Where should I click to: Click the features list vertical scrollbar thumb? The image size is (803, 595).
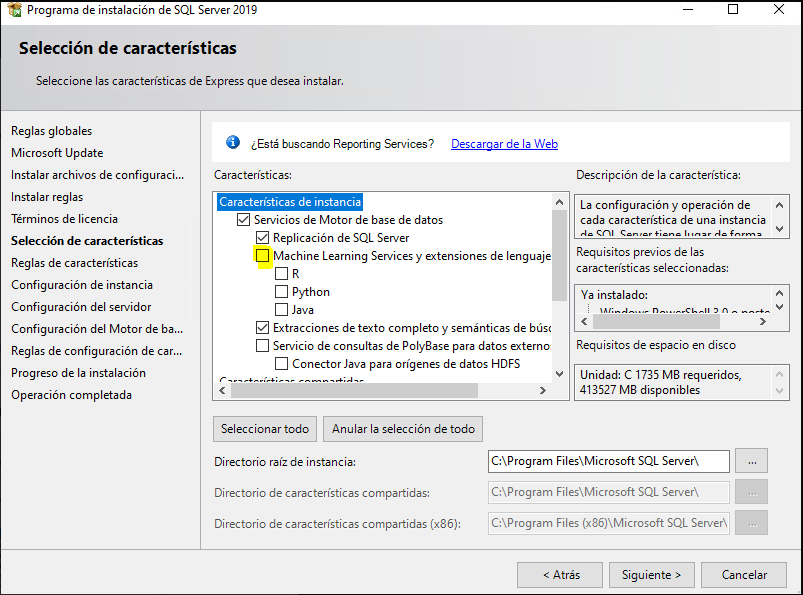[559, 255]
